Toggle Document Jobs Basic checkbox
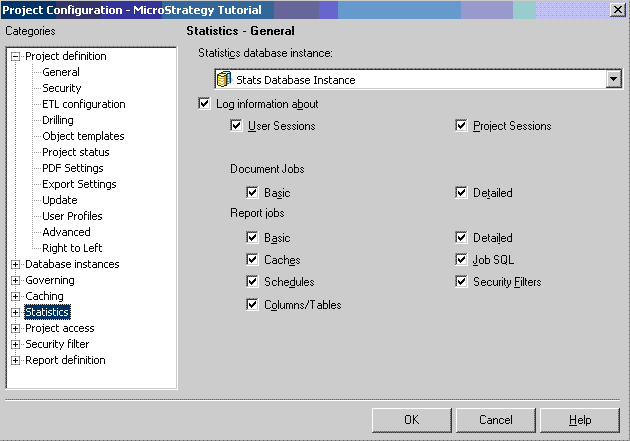 click(x=252, y=193)
